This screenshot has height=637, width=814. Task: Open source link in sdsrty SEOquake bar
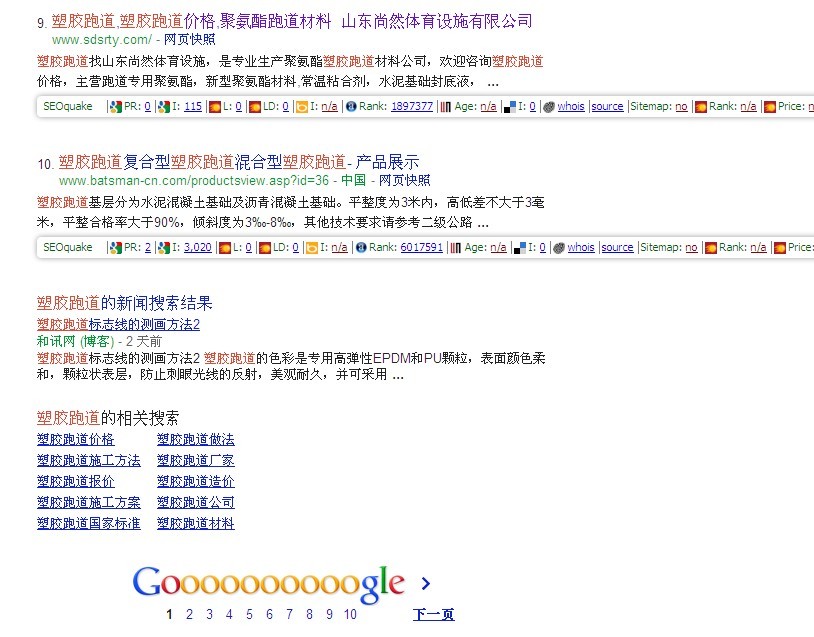point(607,106)
